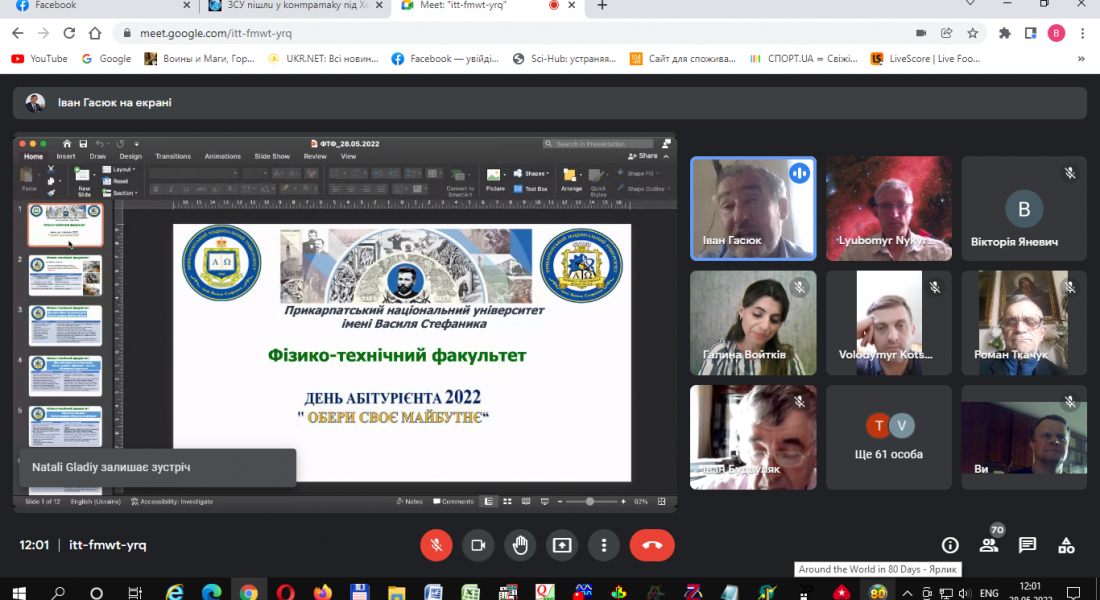
Task: Bookmark this page with the star icon
Action: (x=972, y=33)
